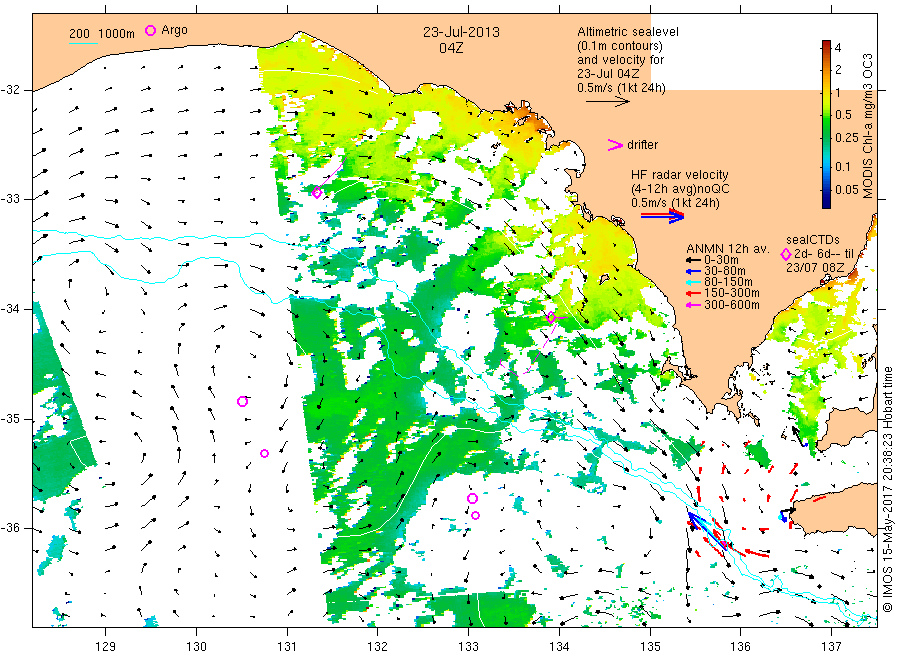Select the cyan 80-150m ANMN arrow
The height and width of the screenshot is (660, 900).
(x=693, y=282)
